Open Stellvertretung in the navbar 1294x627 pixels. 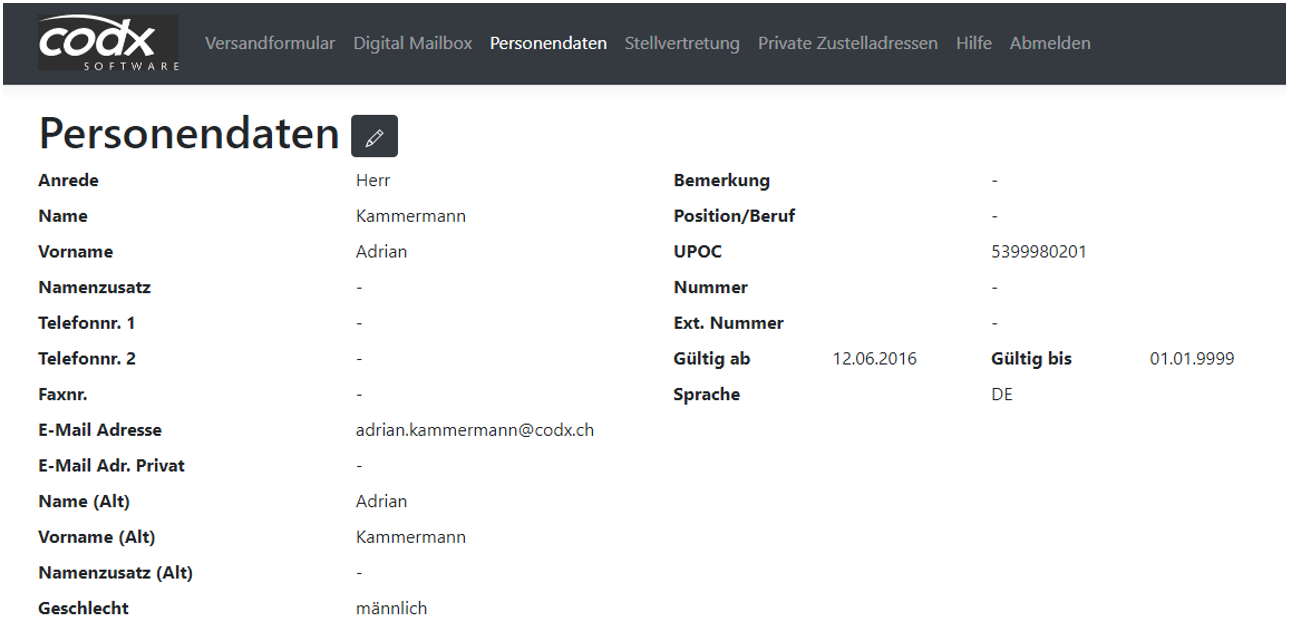click(682, 43)
